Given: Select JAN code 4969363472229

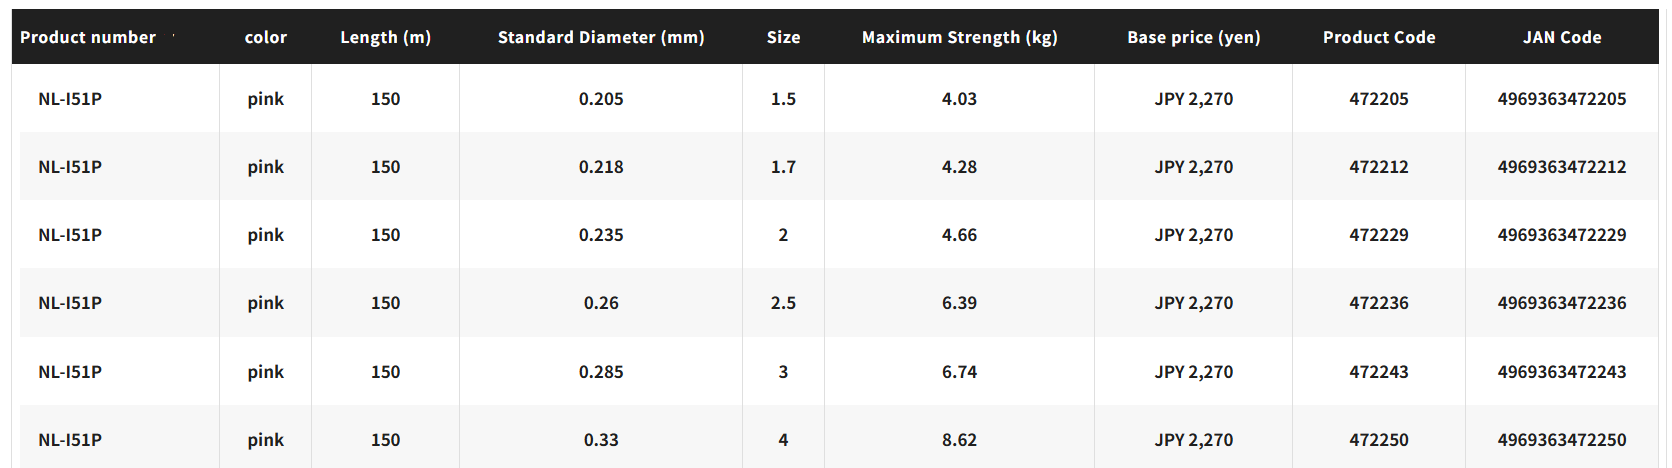Looking at the screenshot, I should [1561, 235].
